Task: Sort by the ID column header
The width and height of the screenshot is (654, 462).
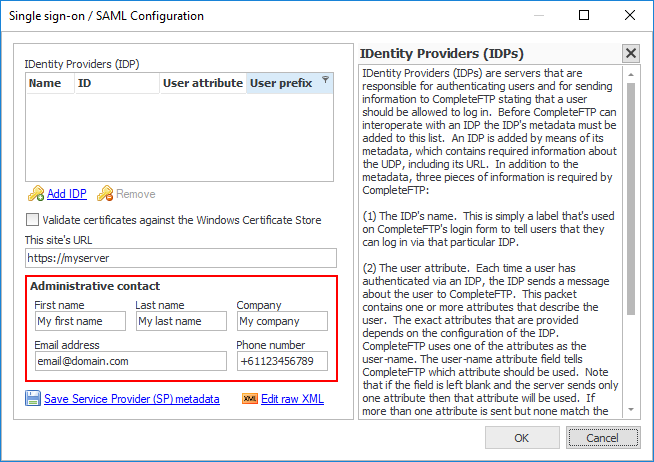Action: click(x=85, y=83)
